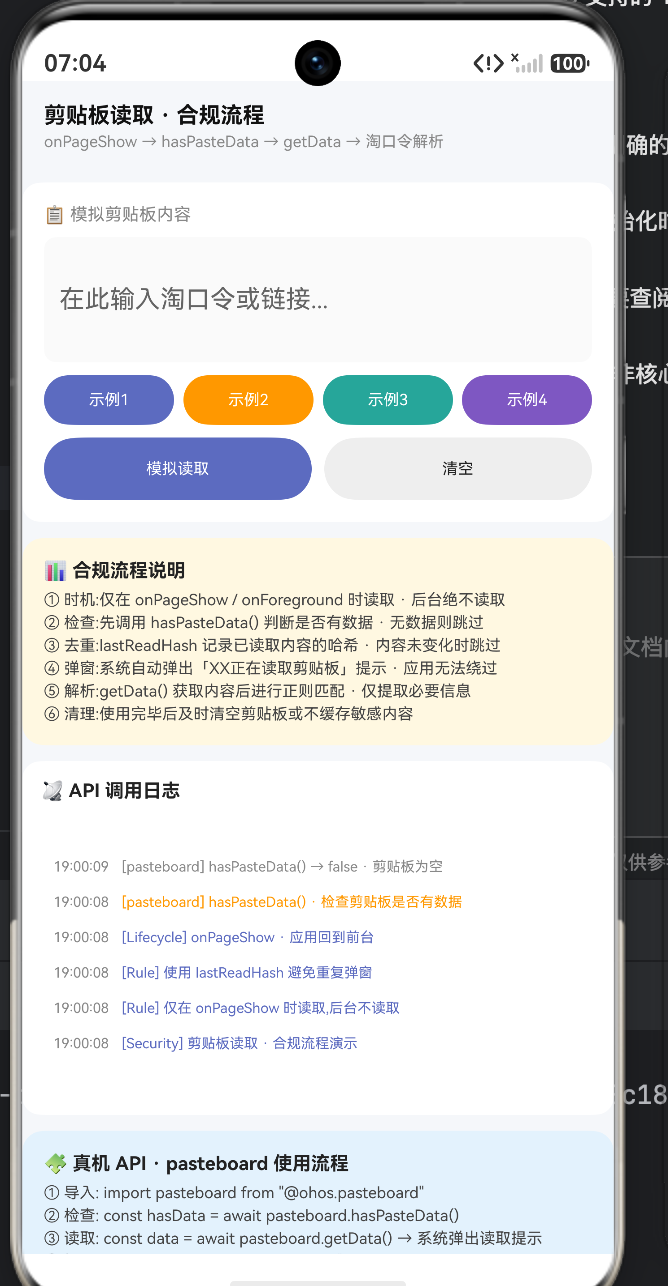
Task: Tap line ③ 读取 const data getData()
Action: click(293, 1239)
